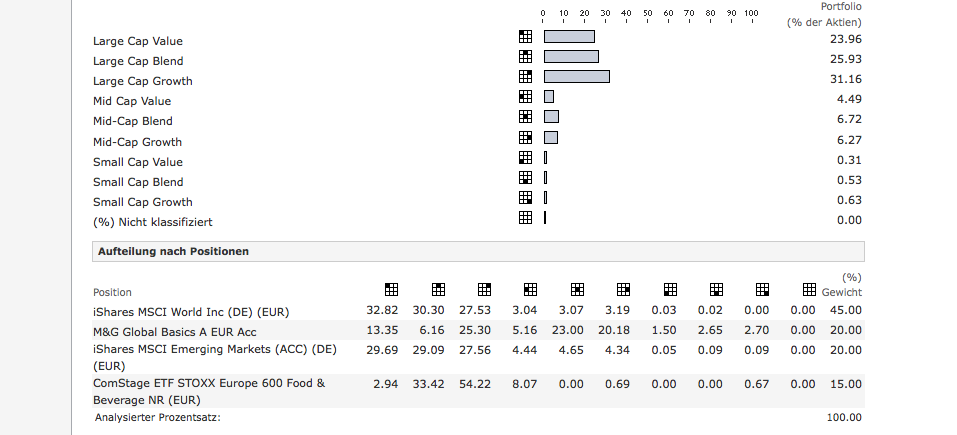Viewport: 957px width, 435px height.
Task: Click the Gewicht column header
Action: 841,292
